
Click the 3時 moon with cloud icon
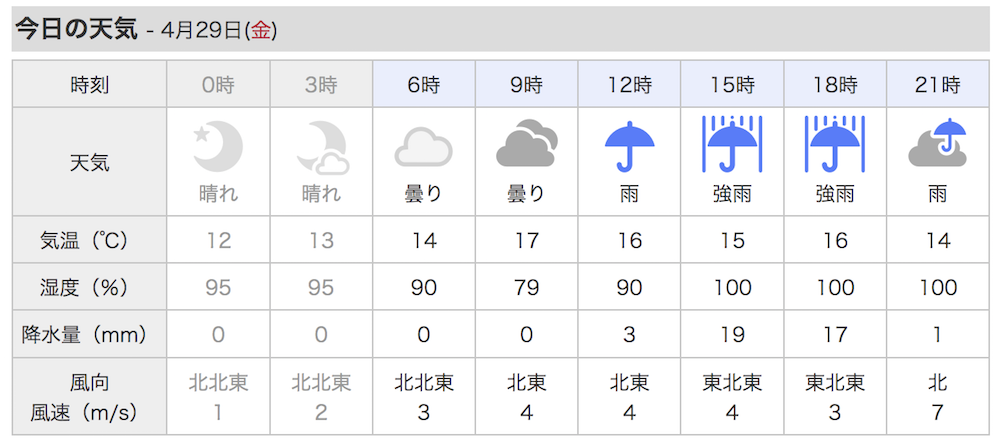pos(323,148)
